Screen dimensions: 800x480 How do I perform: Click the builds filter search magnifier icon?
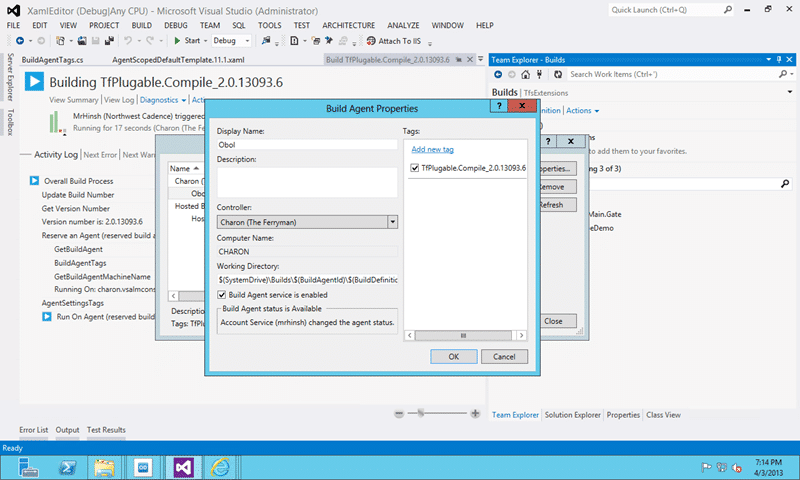pyautogui.click(x=785, y=184)
